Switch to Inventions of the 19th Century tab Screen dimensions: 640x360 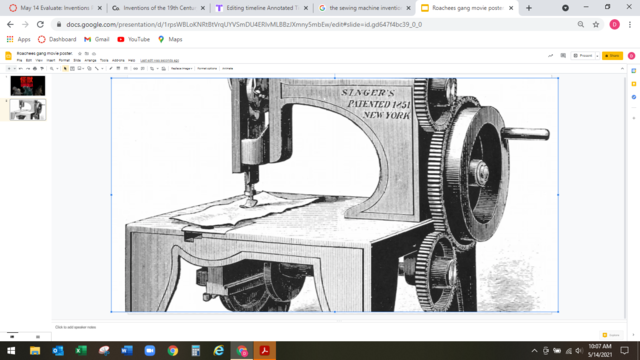tap(158, 8)
